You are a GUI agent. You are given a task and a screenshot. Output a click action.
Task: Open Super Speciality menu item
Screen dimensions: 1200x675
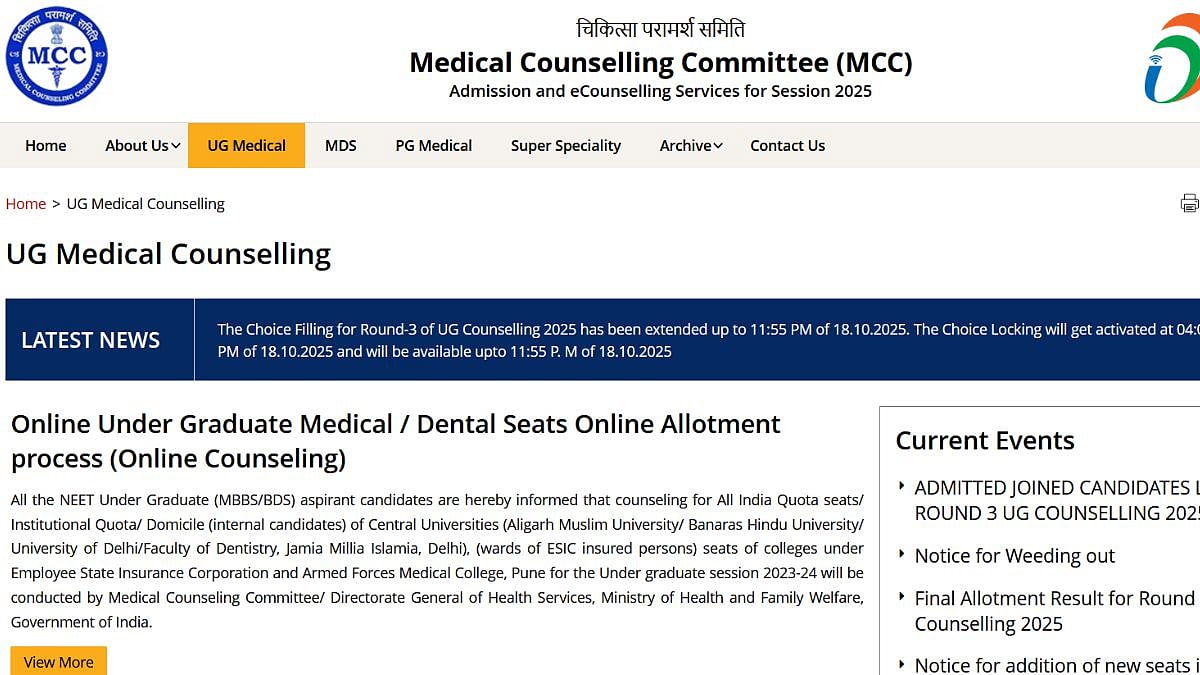tap(565, 146)
